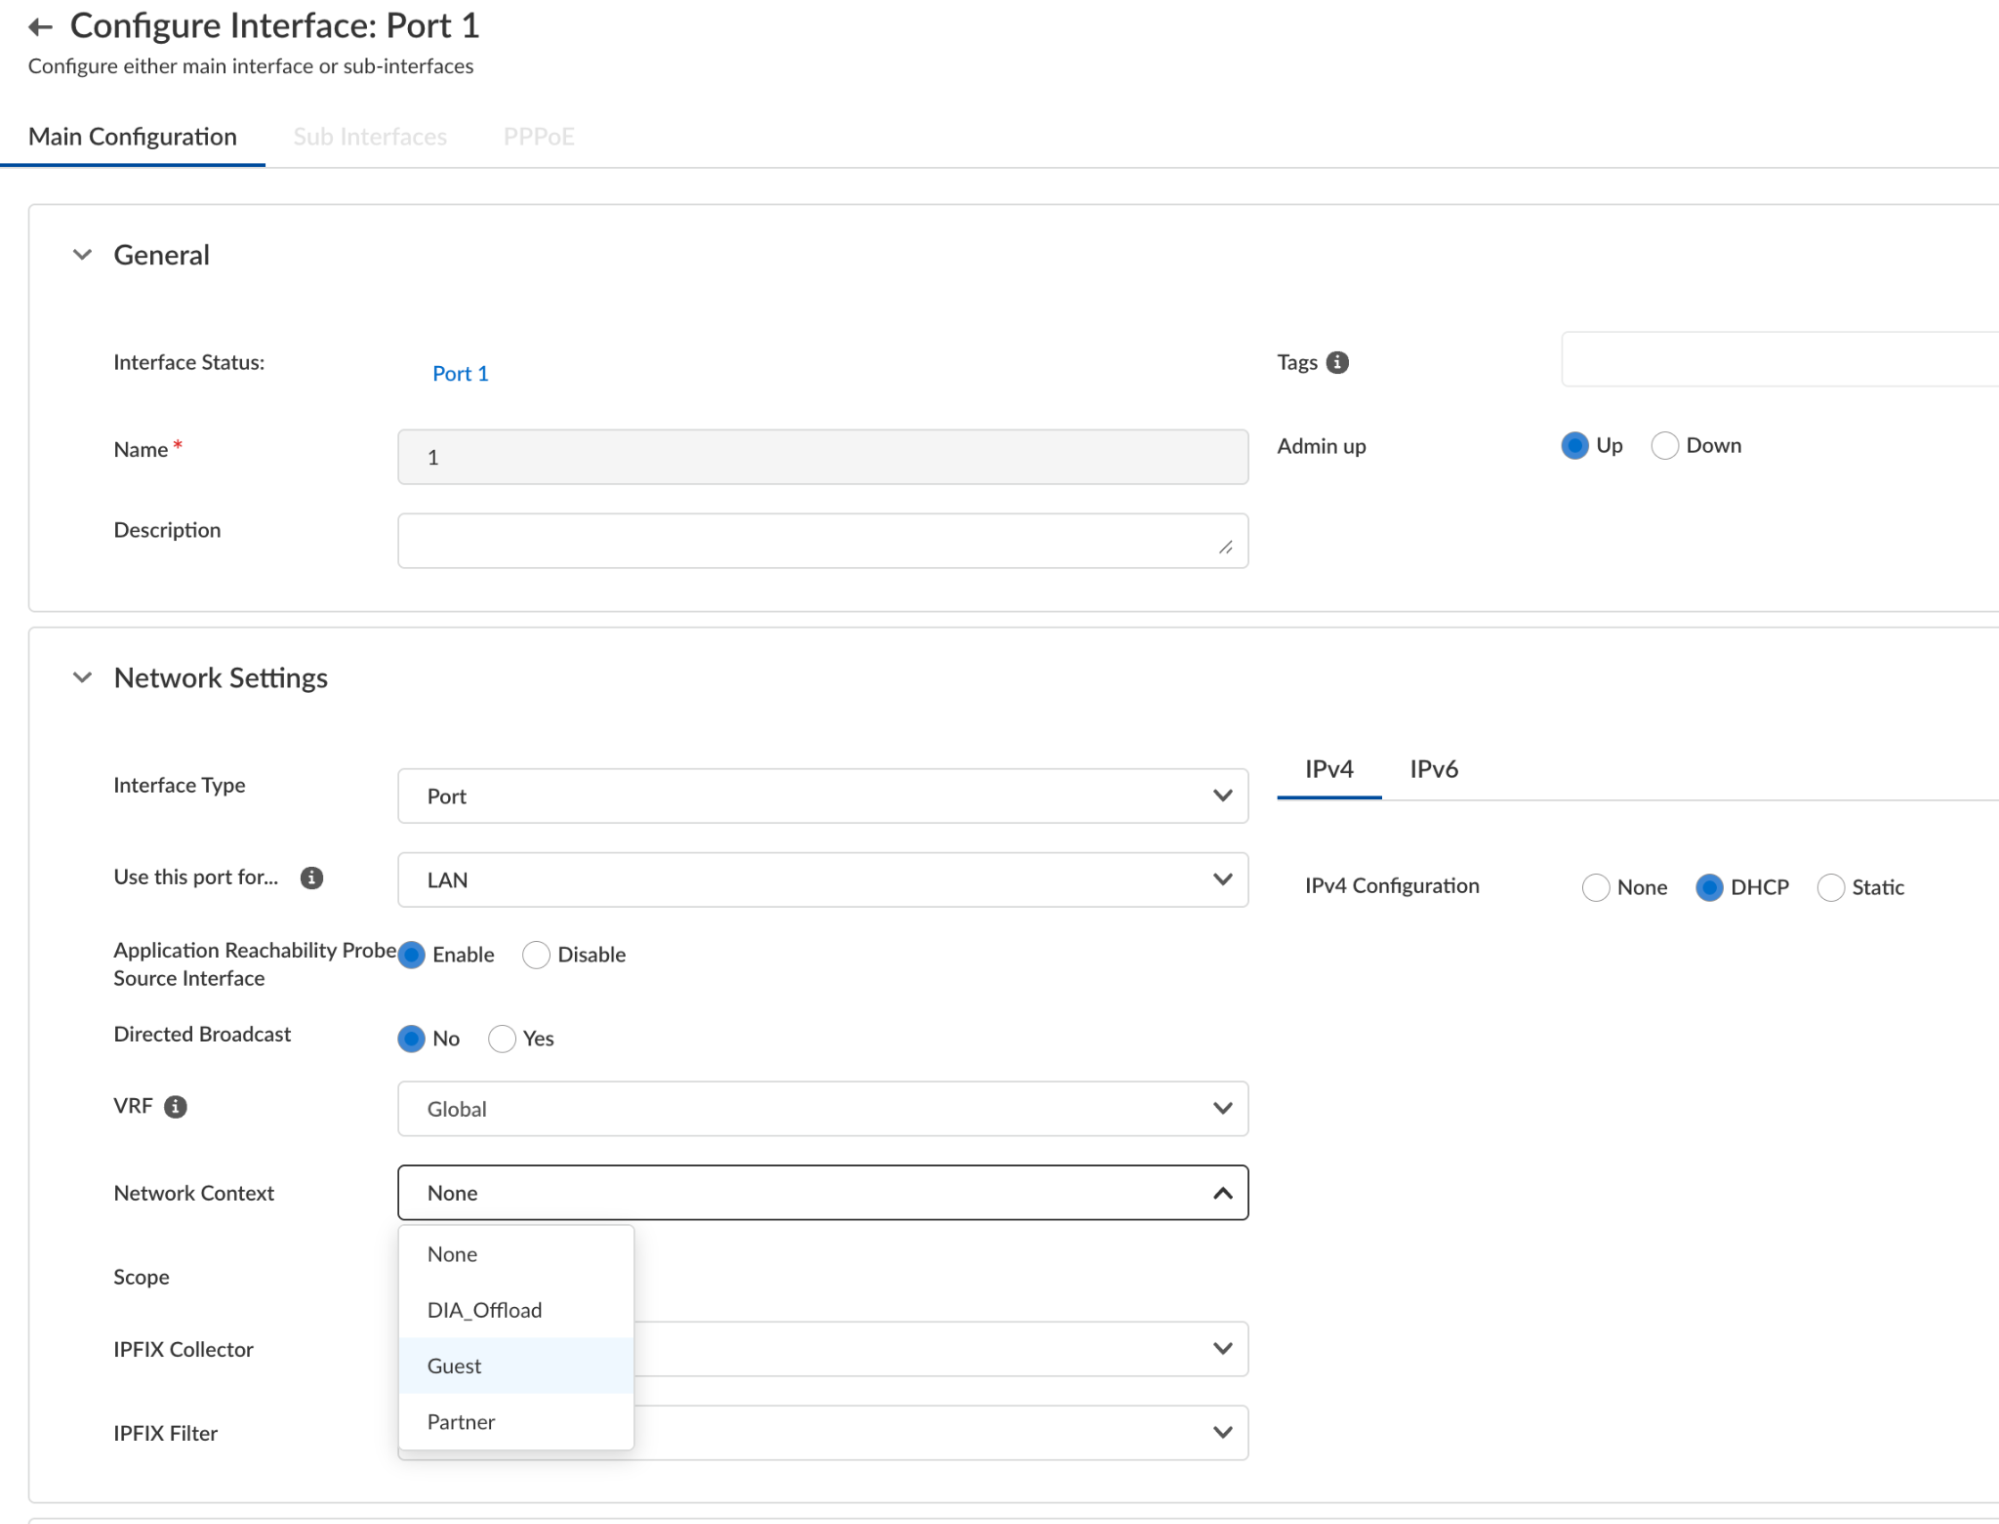Click the Port 1 interface status link
The width and height of the screenshot is (1999, 1524).
click(460, 374)
